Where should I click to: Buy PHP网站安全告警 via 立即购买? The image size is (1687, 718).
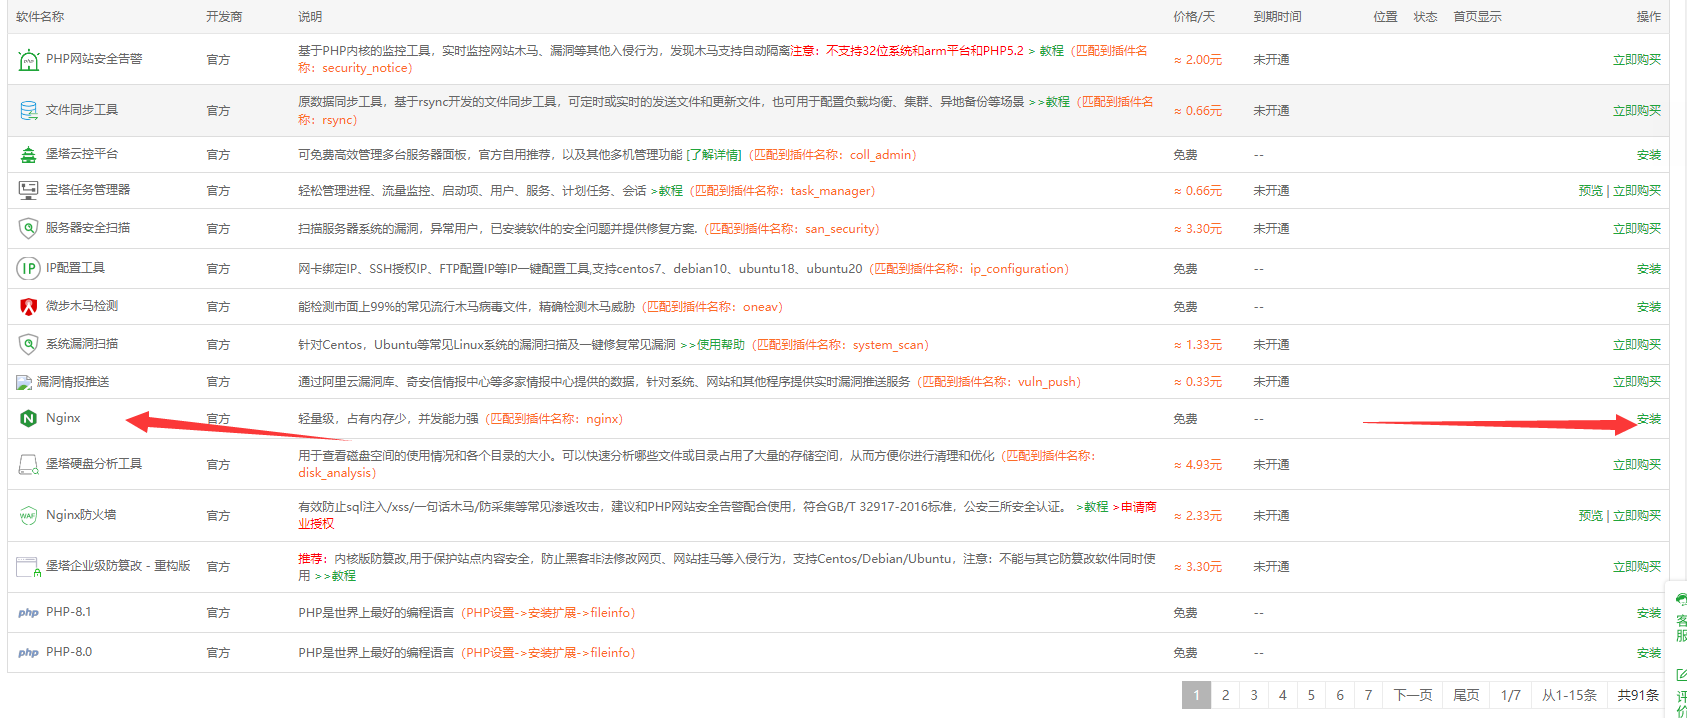(1636, 60)
